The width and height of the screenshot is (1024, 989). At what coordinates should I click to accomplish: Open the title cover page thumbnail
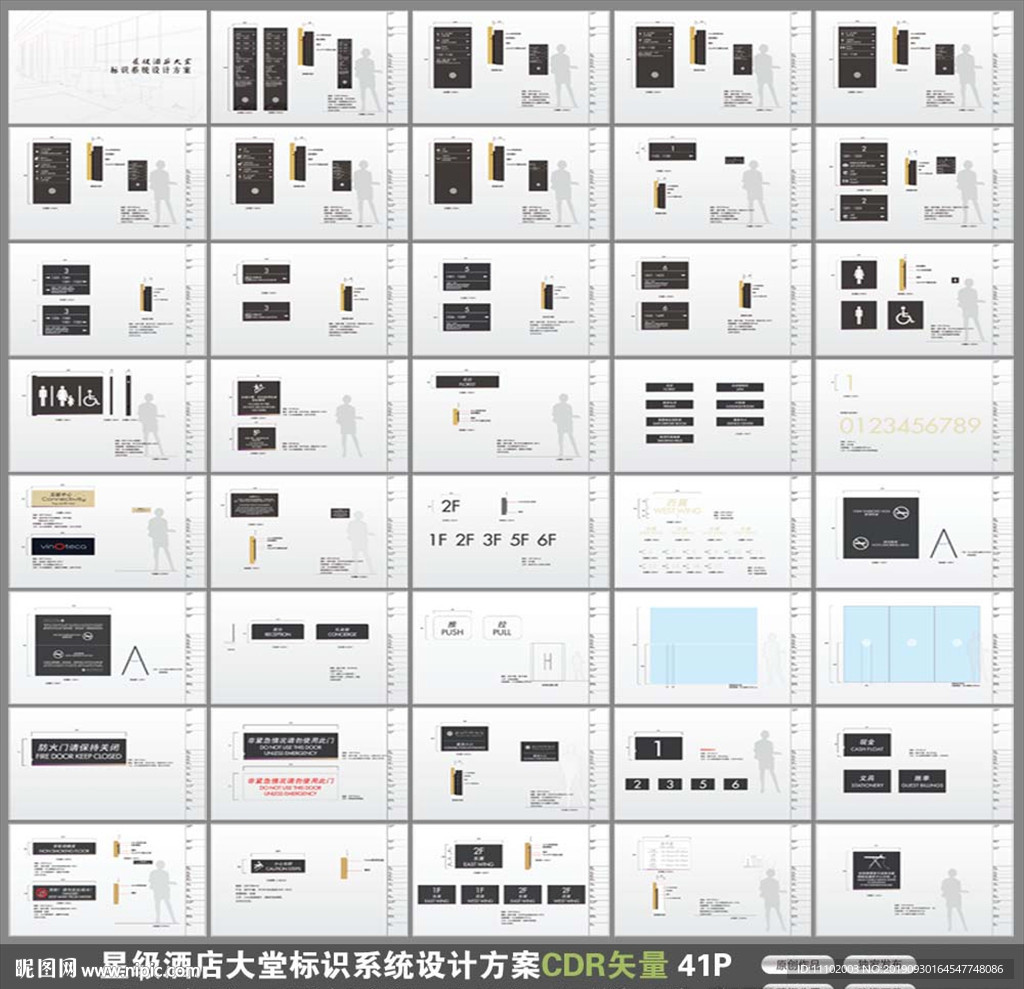click(107, 67)
